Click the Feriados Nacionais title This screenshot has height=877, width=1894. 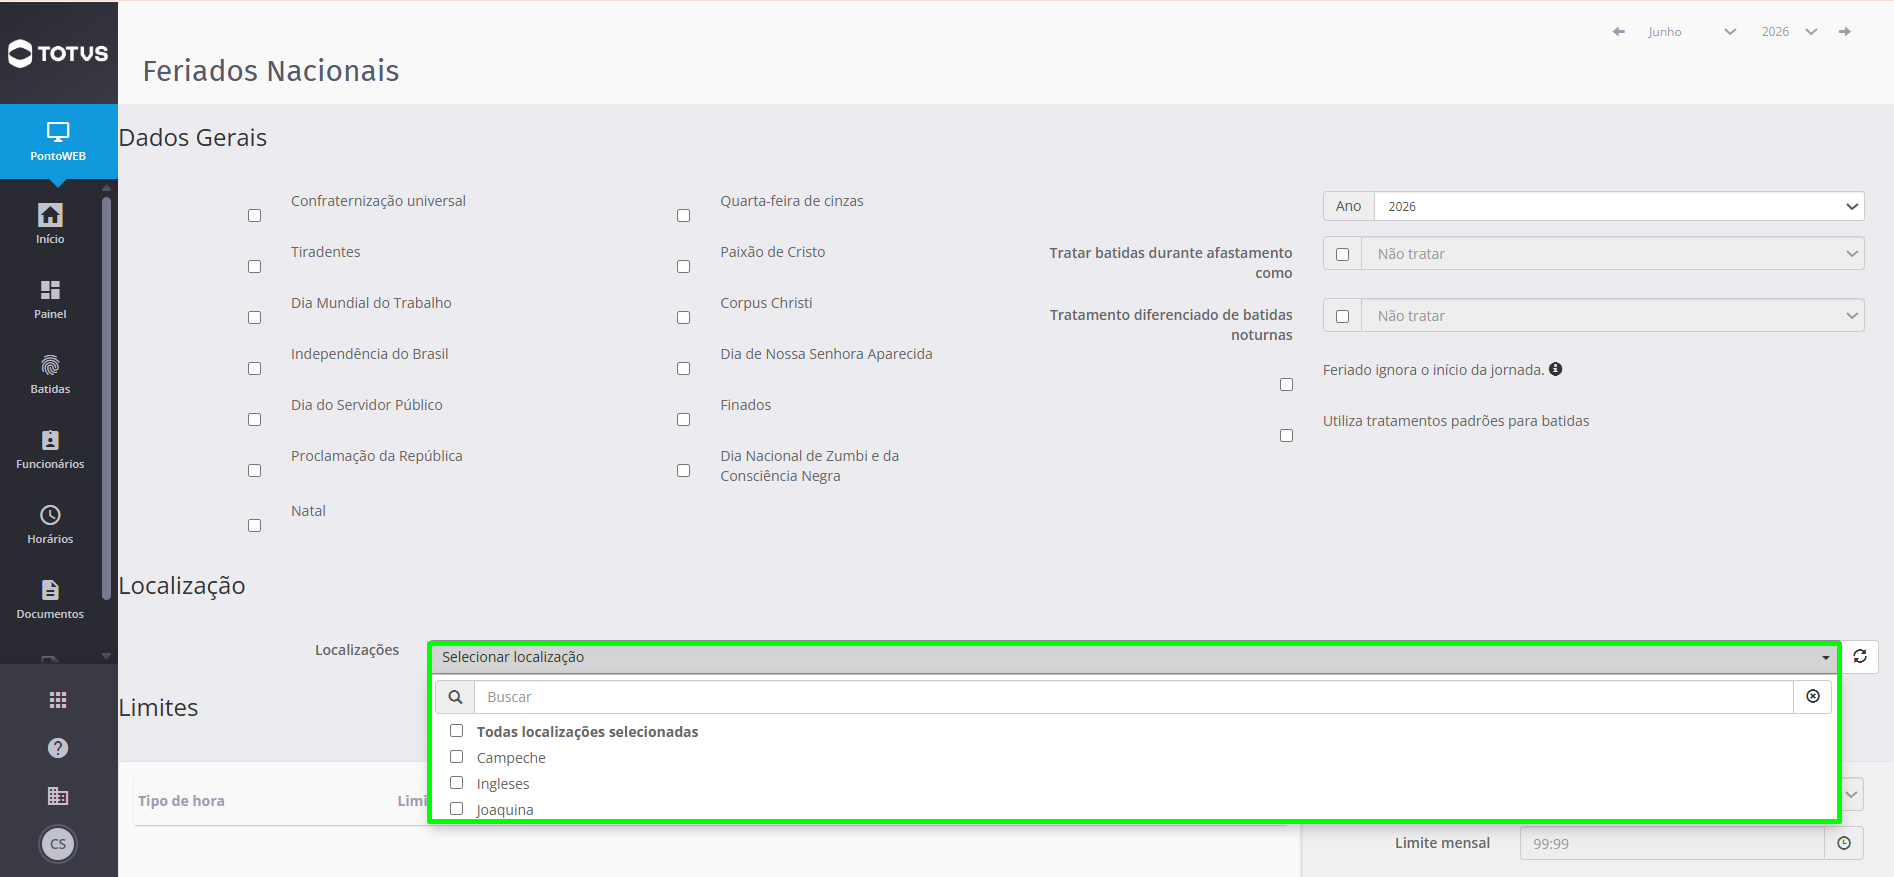point(271,71)
